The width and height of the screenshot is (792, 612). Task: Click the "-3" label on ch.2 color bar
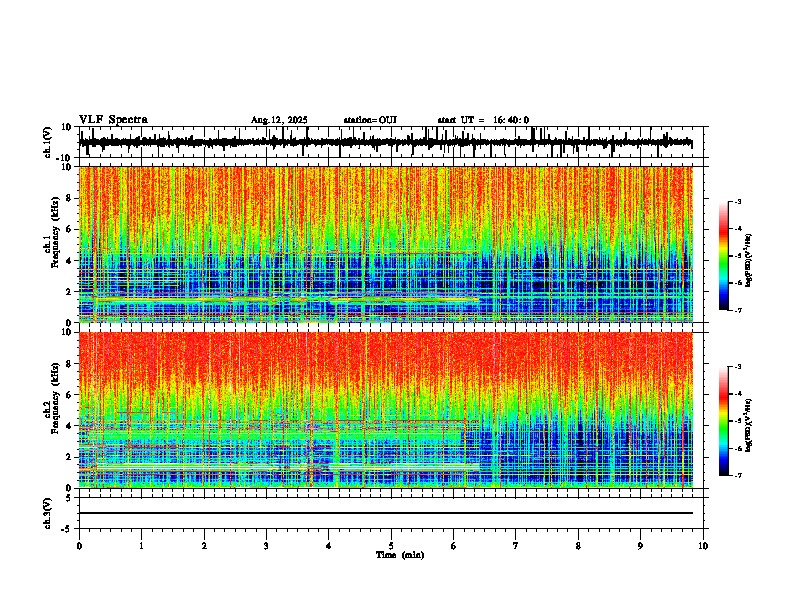coord(737,367)
